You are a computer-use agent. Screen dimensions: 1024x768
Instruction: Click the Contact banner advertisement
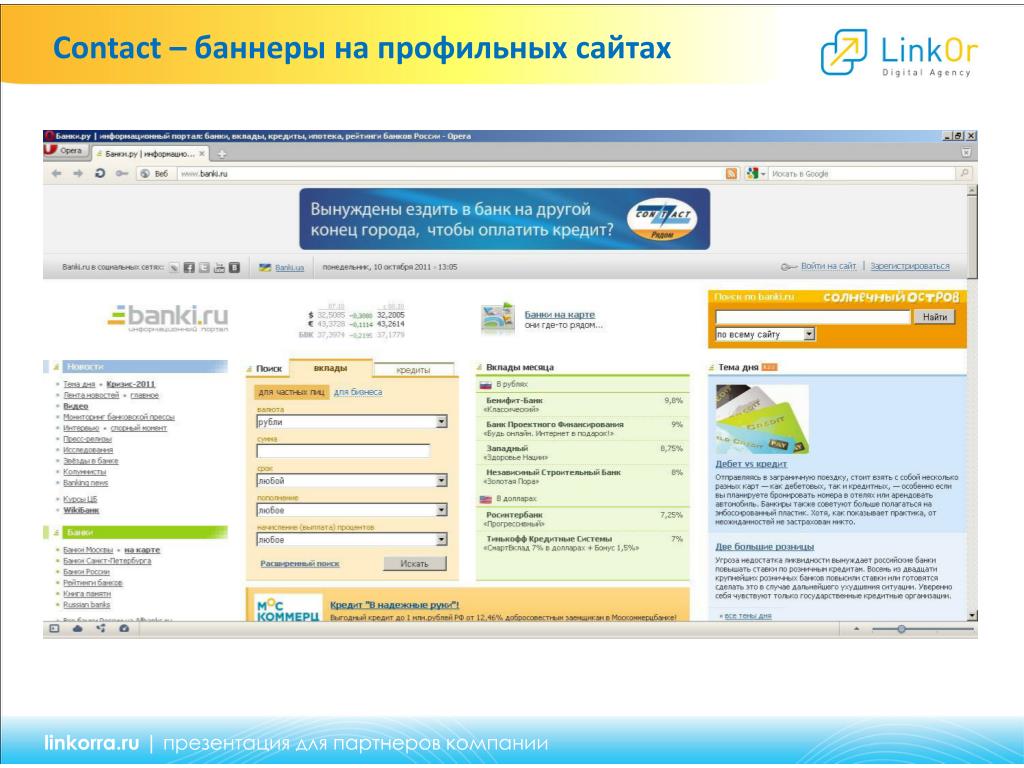coord(504,219)
